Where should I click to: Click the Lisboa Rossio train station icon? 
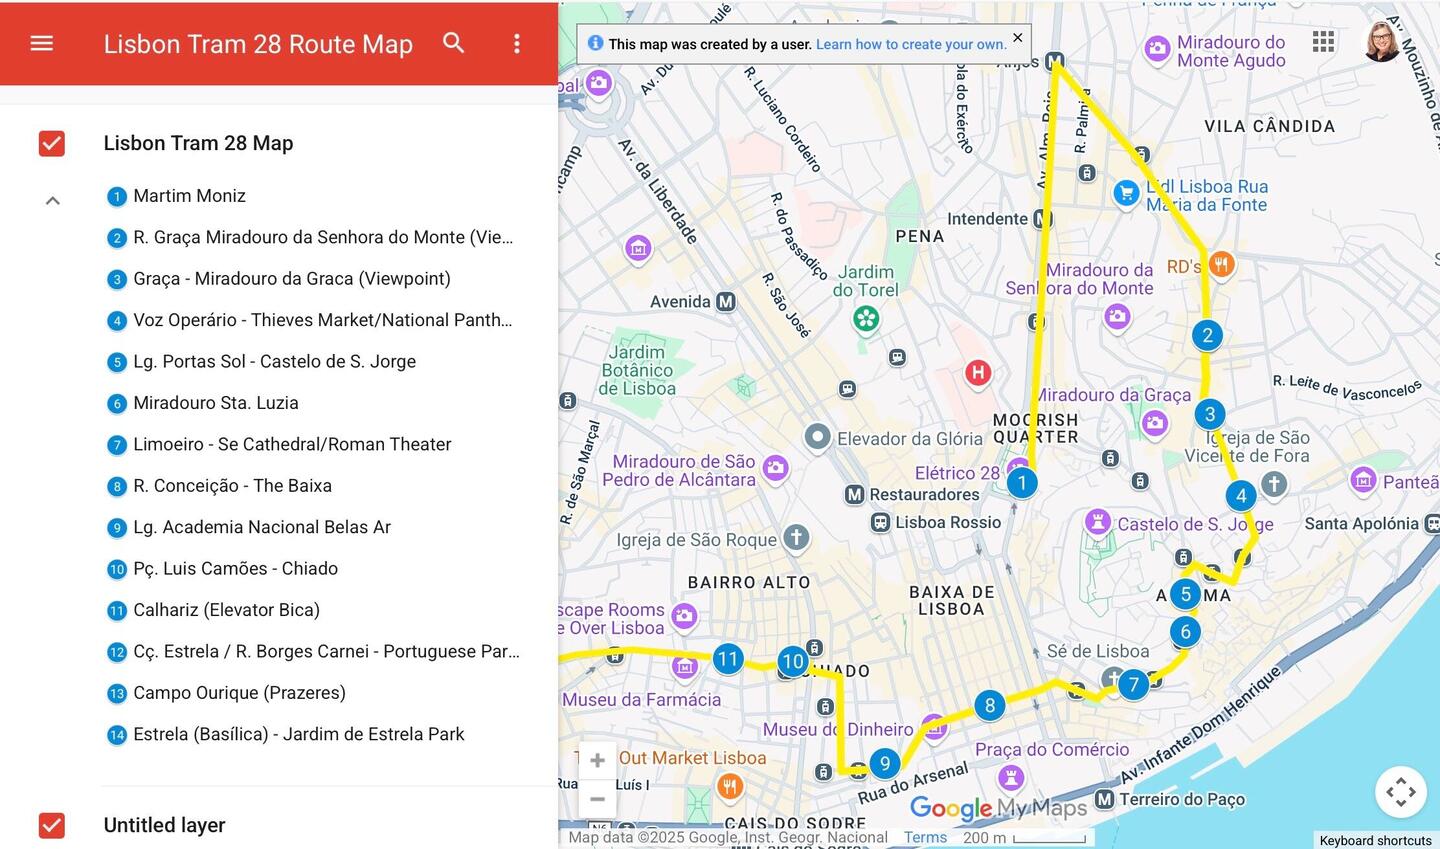[880, 522]
